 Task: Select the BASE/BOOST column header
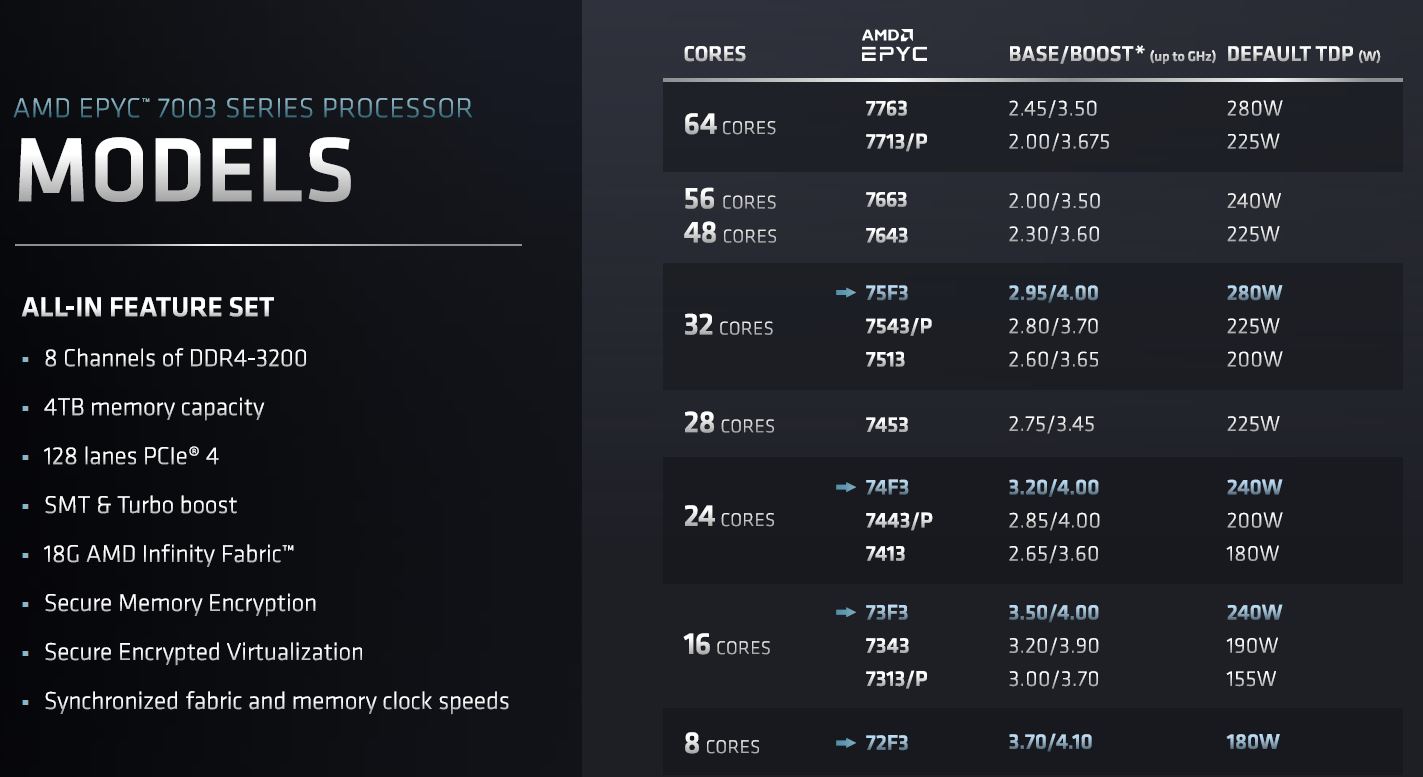point(1076,54)
